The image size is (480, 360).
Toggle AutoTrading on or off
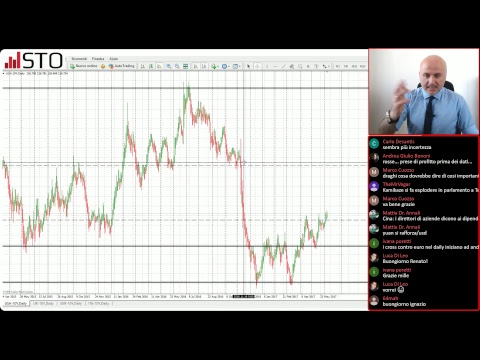(122, 66)
